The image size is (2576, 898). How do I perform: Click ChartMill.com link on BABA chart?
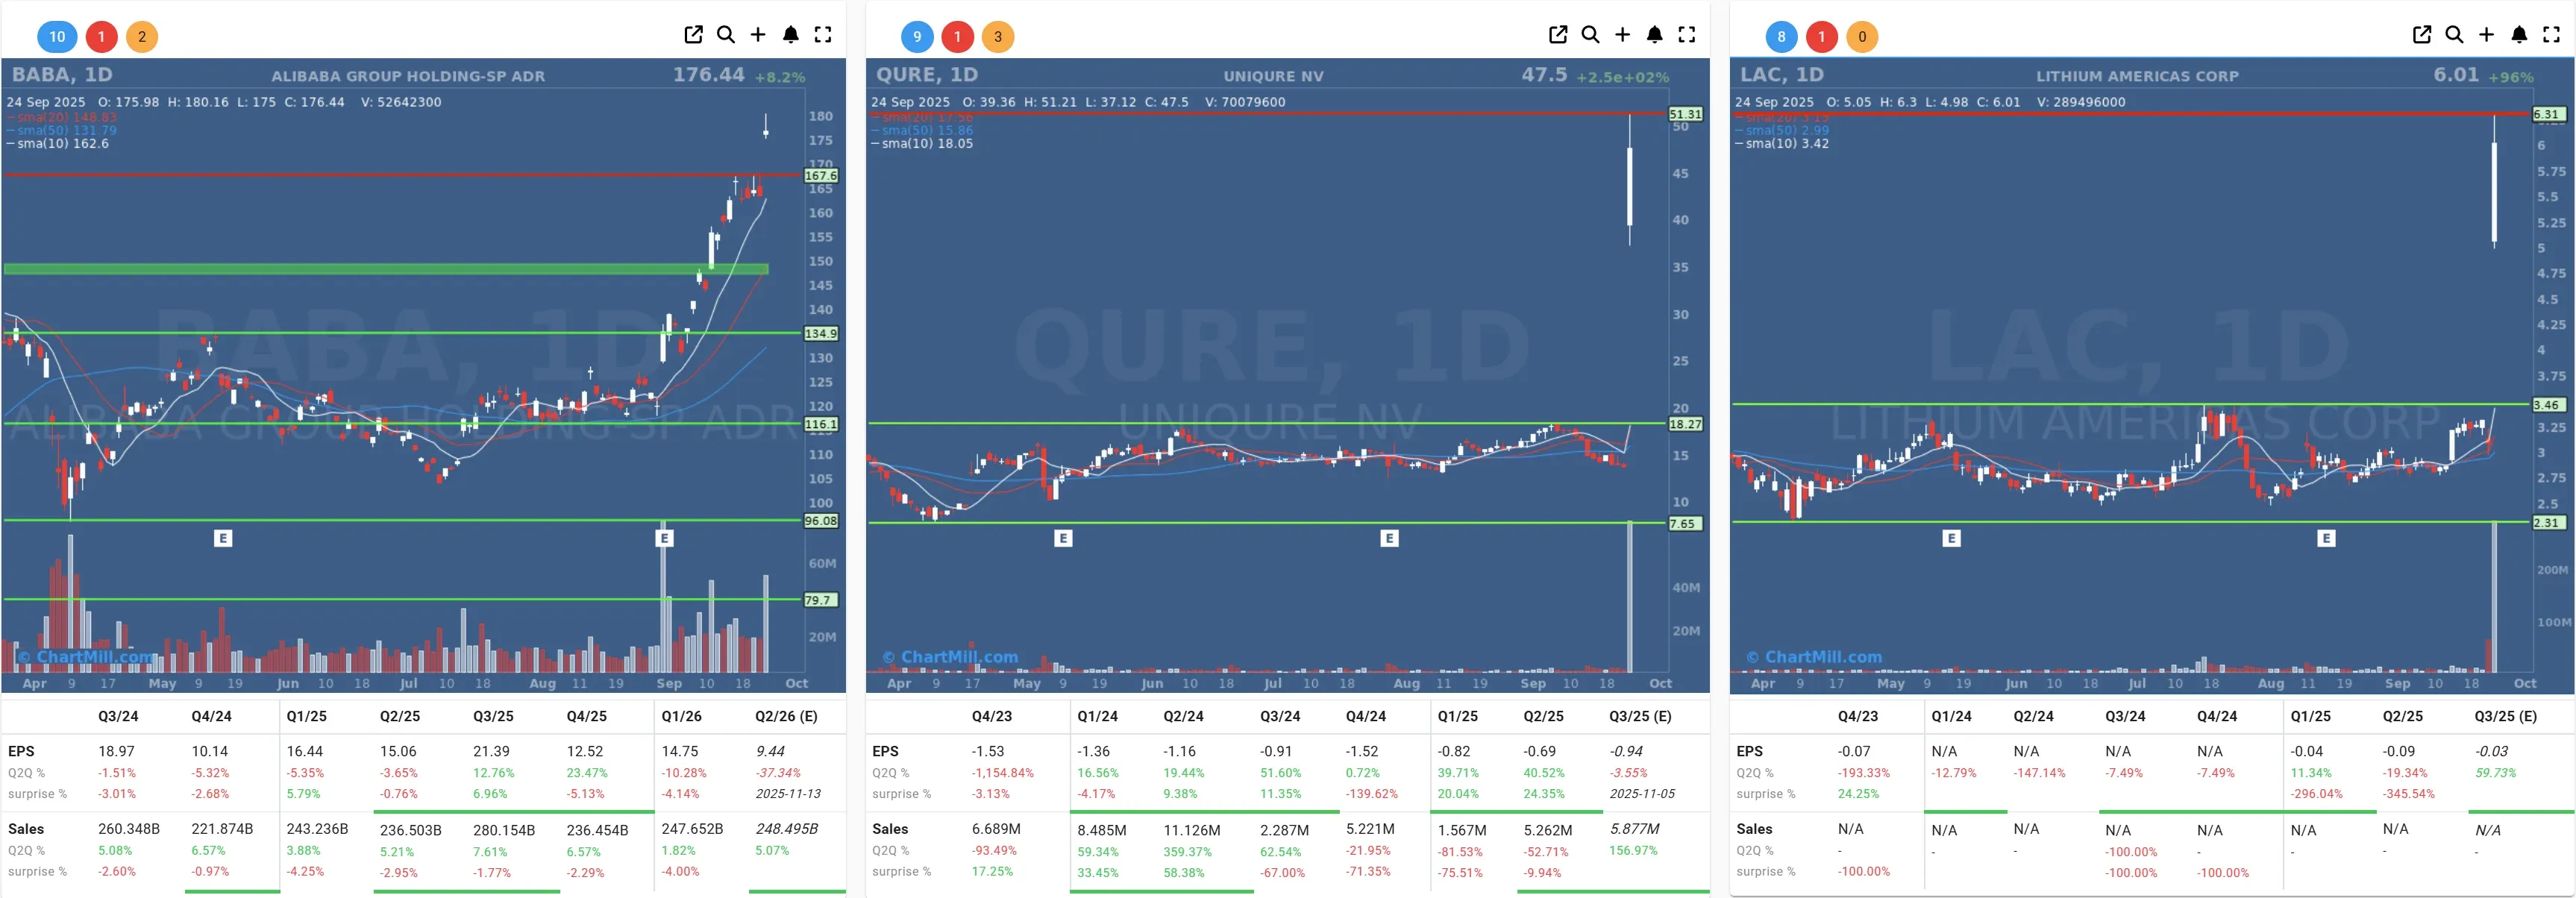[87, 657]
